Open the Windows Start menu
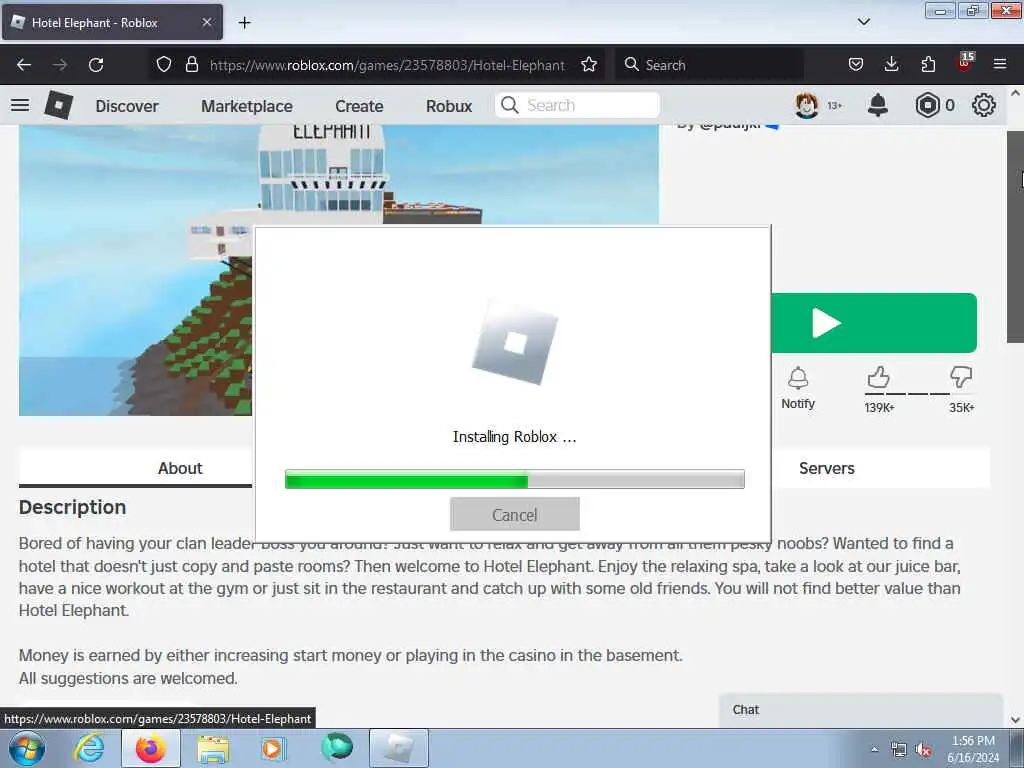 tap(26, 748)
